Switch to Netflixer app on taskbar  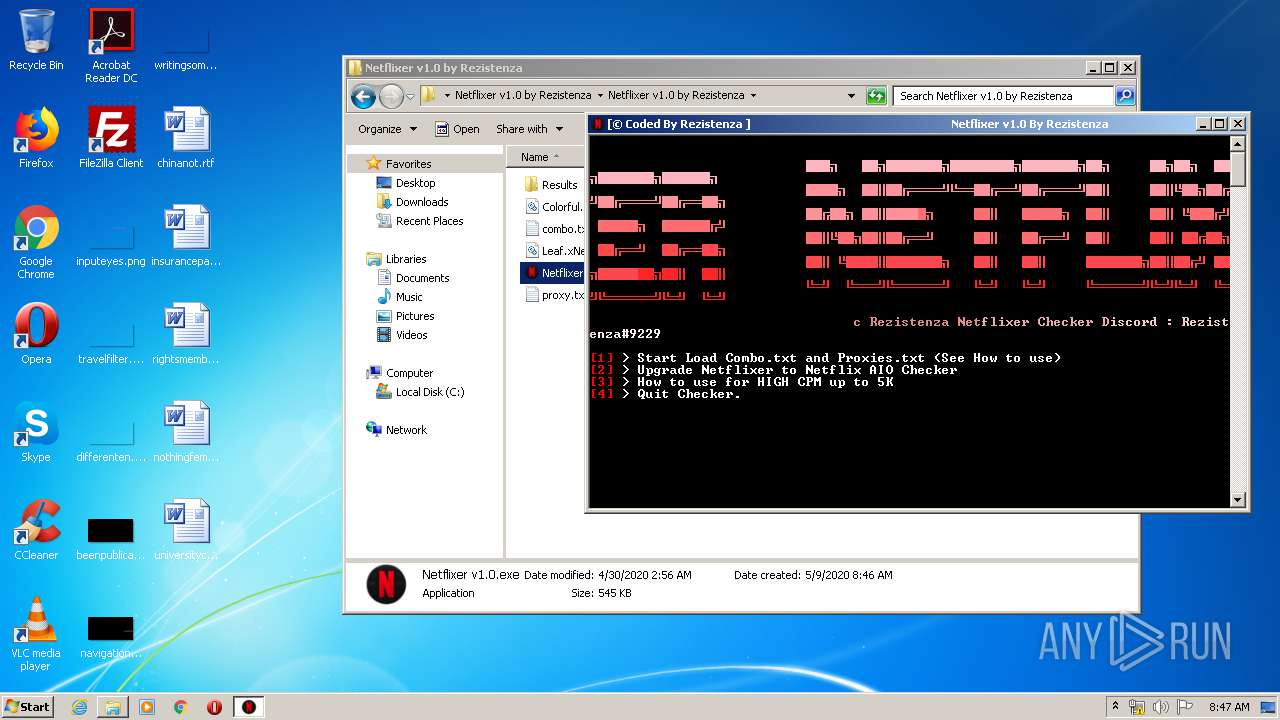(x=248, y=707)
